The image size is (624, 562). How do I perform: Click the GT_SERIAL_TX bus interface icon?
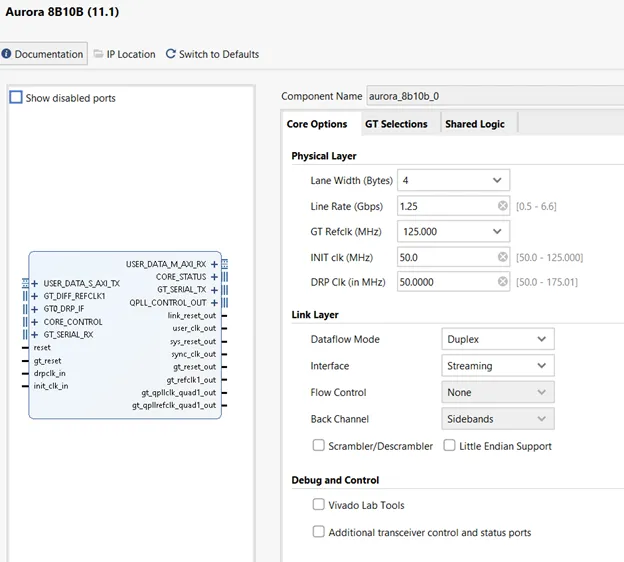[225, 289]
